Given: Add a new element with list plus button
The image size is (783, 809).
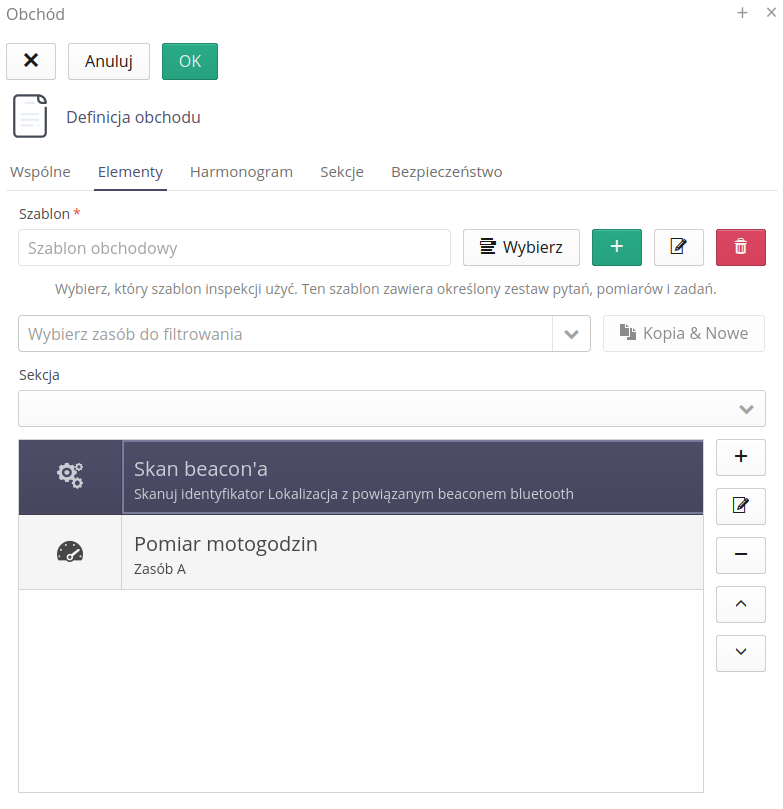Looking at the screenshot, I should click(741, 457).
